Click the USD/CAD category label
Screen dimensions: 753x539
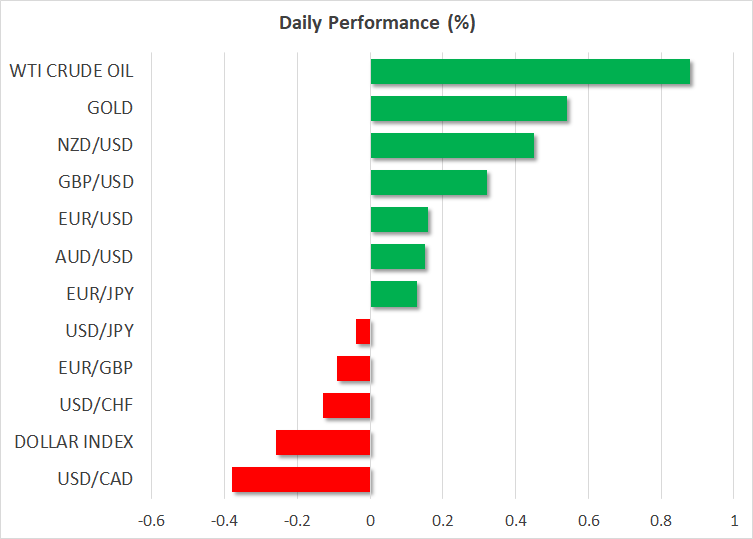(95, 478)
